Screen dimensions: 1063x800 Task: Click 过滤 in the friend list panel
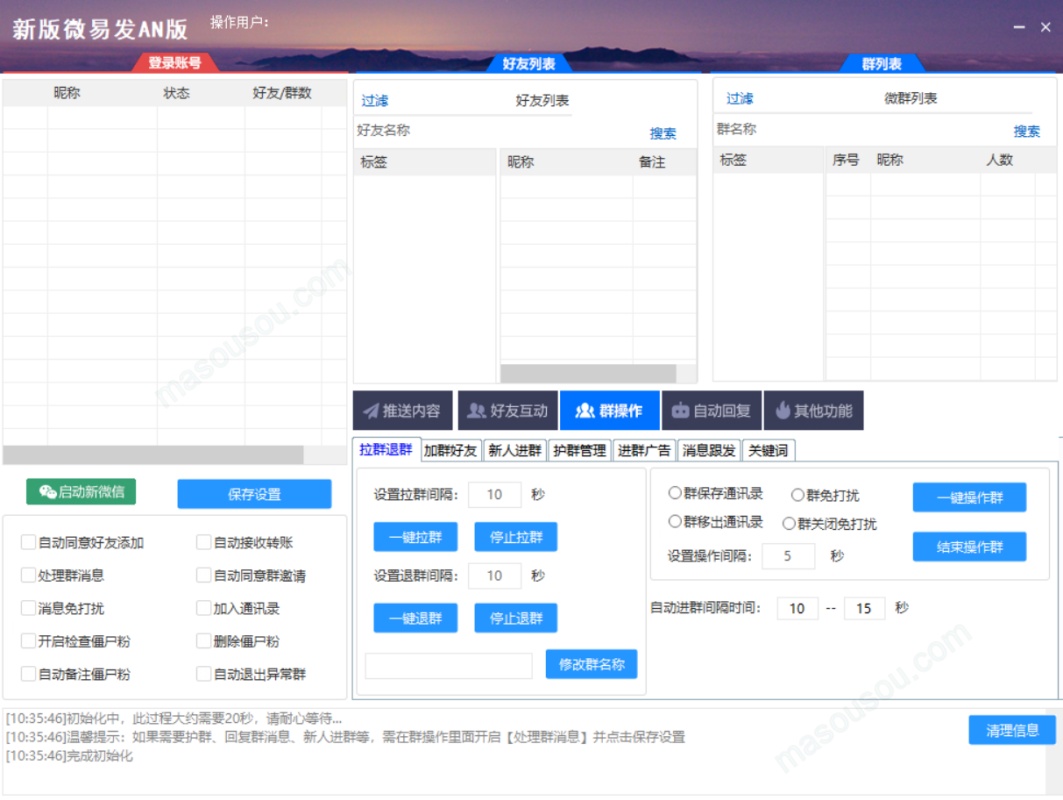pos(375,101)
